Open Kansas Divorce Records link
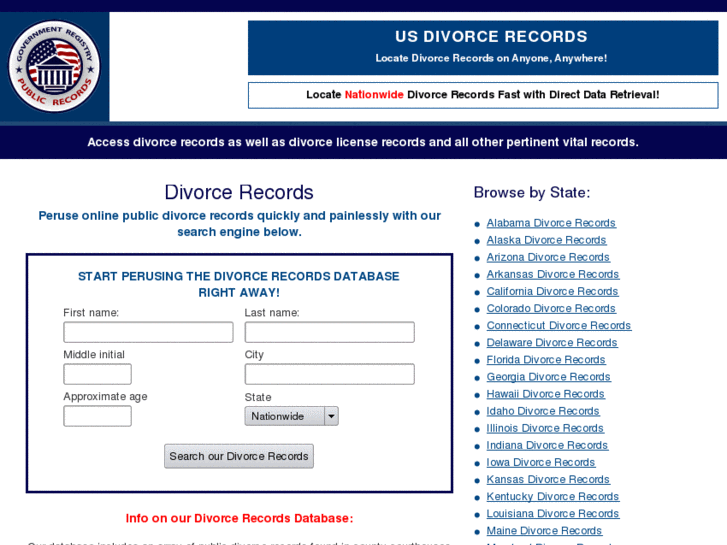This screenshot has width=727, height=545. (x=548, y=480)
